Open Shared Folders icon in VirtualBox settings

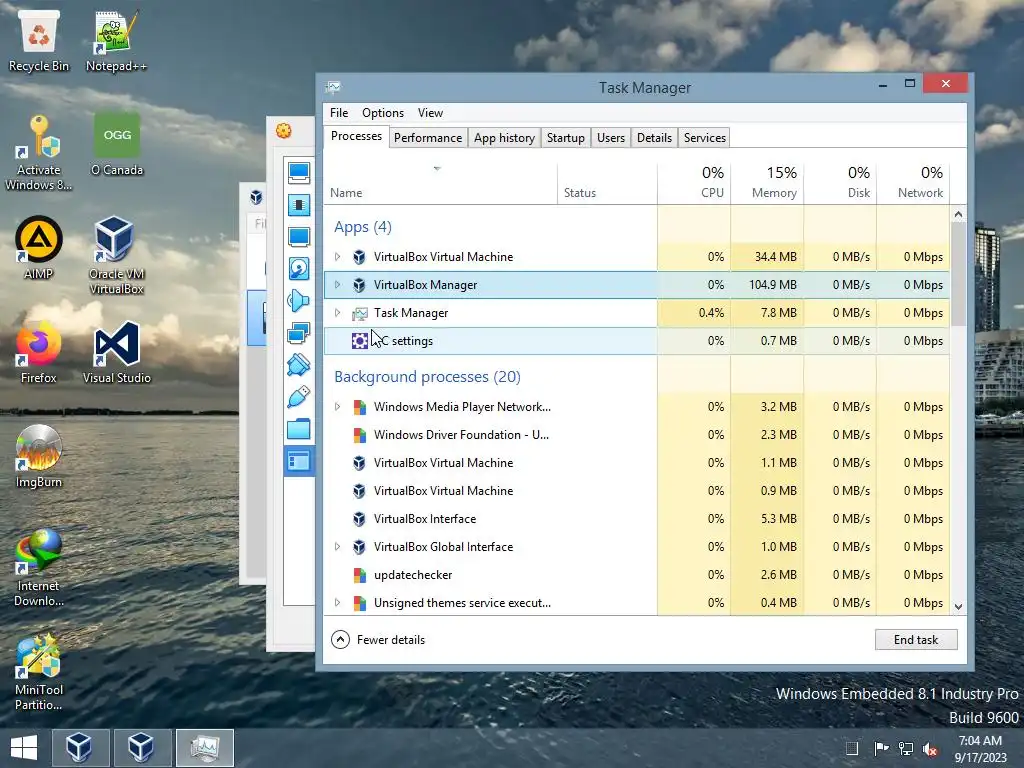coord(299,429)
